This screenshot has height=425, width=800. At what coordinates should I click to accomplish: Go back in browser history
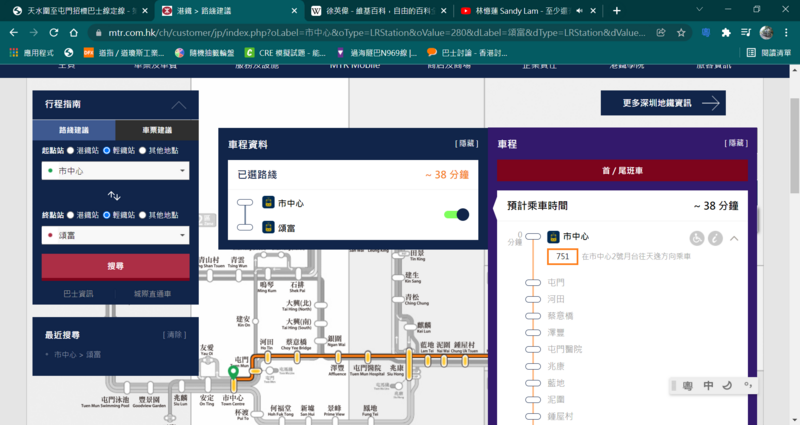[14, 33]
